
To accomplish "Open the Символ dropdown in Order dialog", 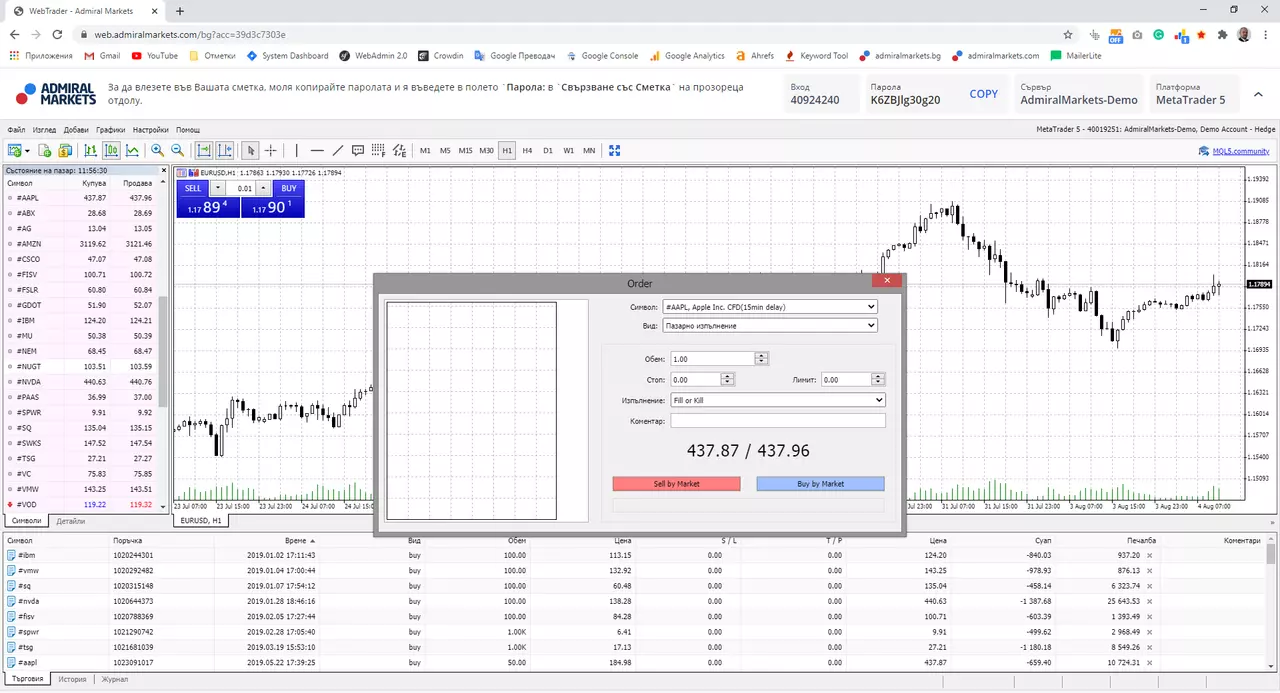I will (770, 307).
